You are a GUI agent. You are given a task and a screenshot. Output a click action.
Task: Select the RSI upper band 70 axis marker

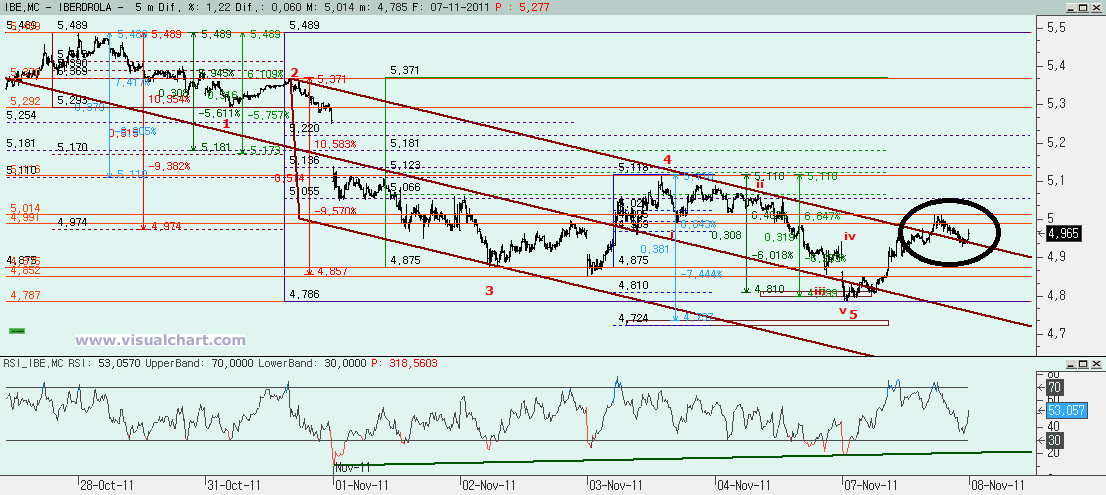(x=1055, y=387)
